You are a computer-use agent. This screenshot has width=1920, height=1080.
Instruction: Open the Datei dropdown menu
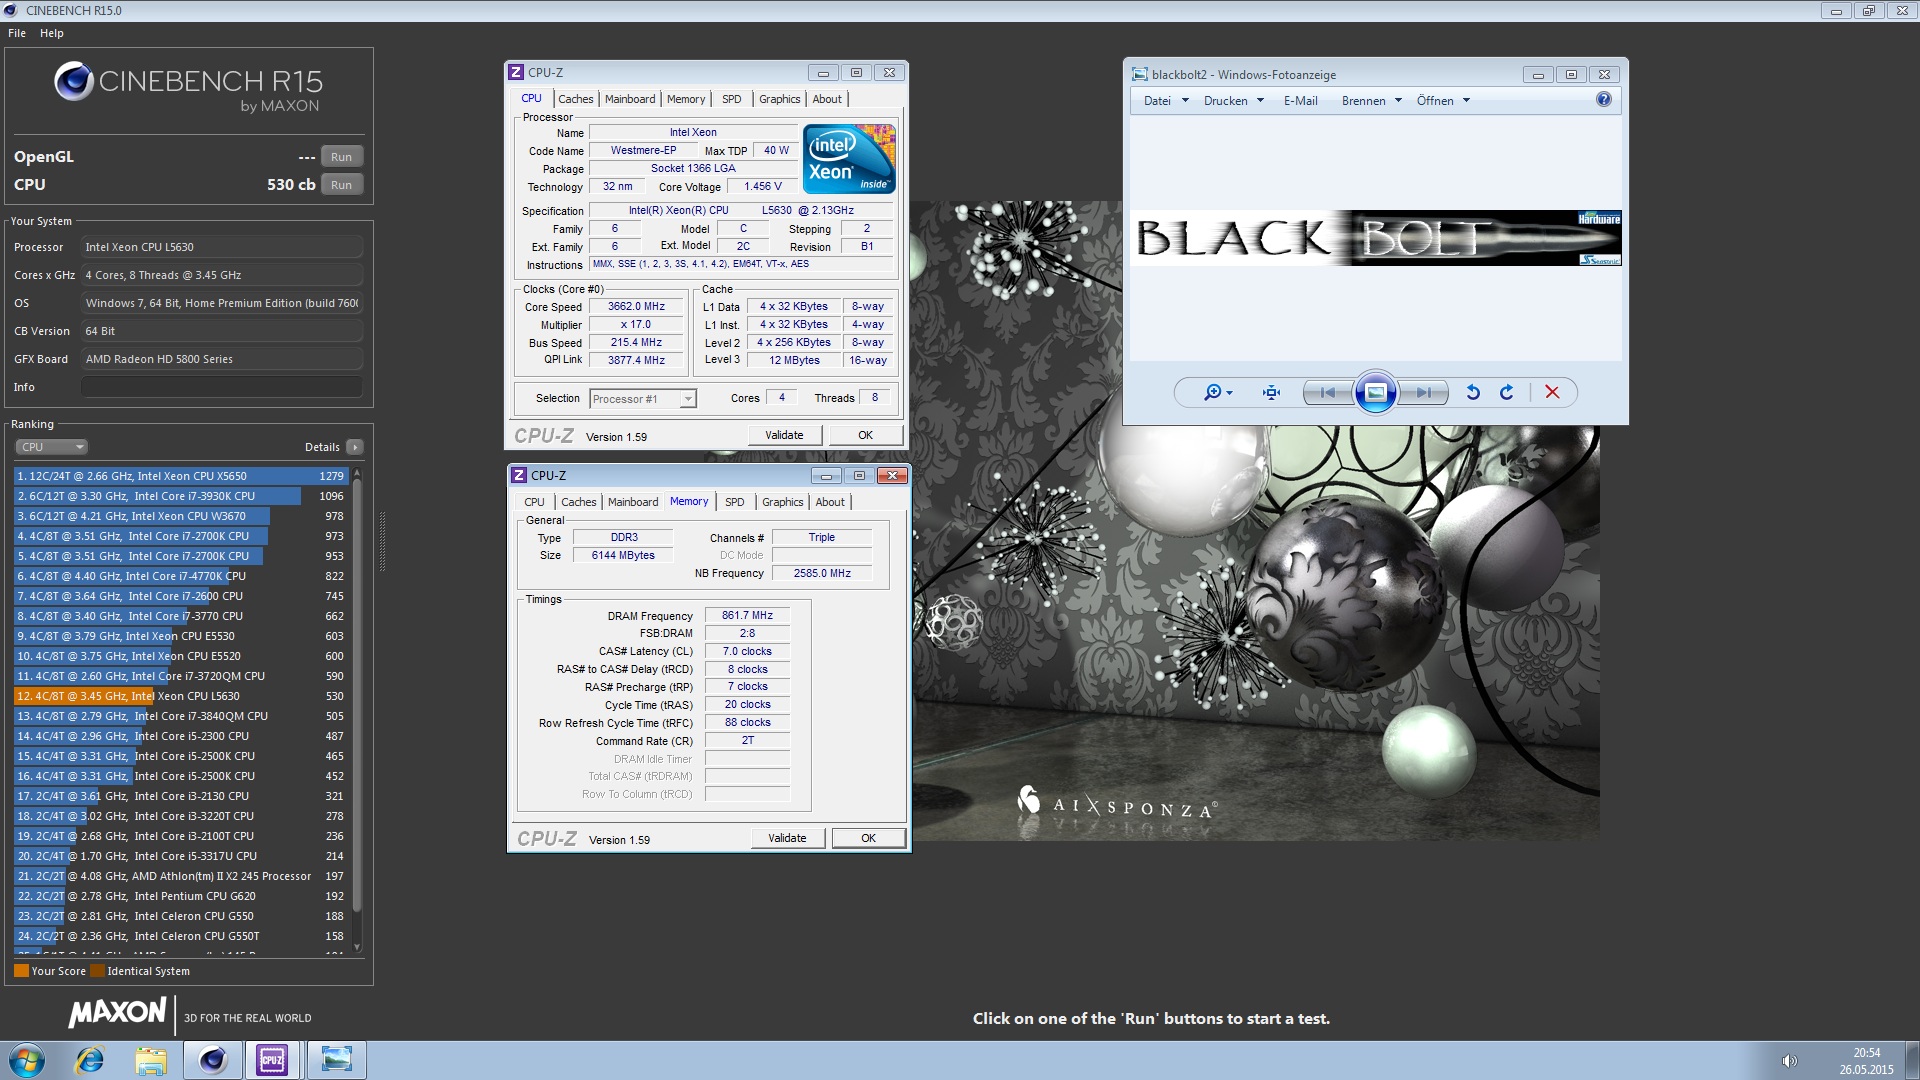pos(1166,101)
